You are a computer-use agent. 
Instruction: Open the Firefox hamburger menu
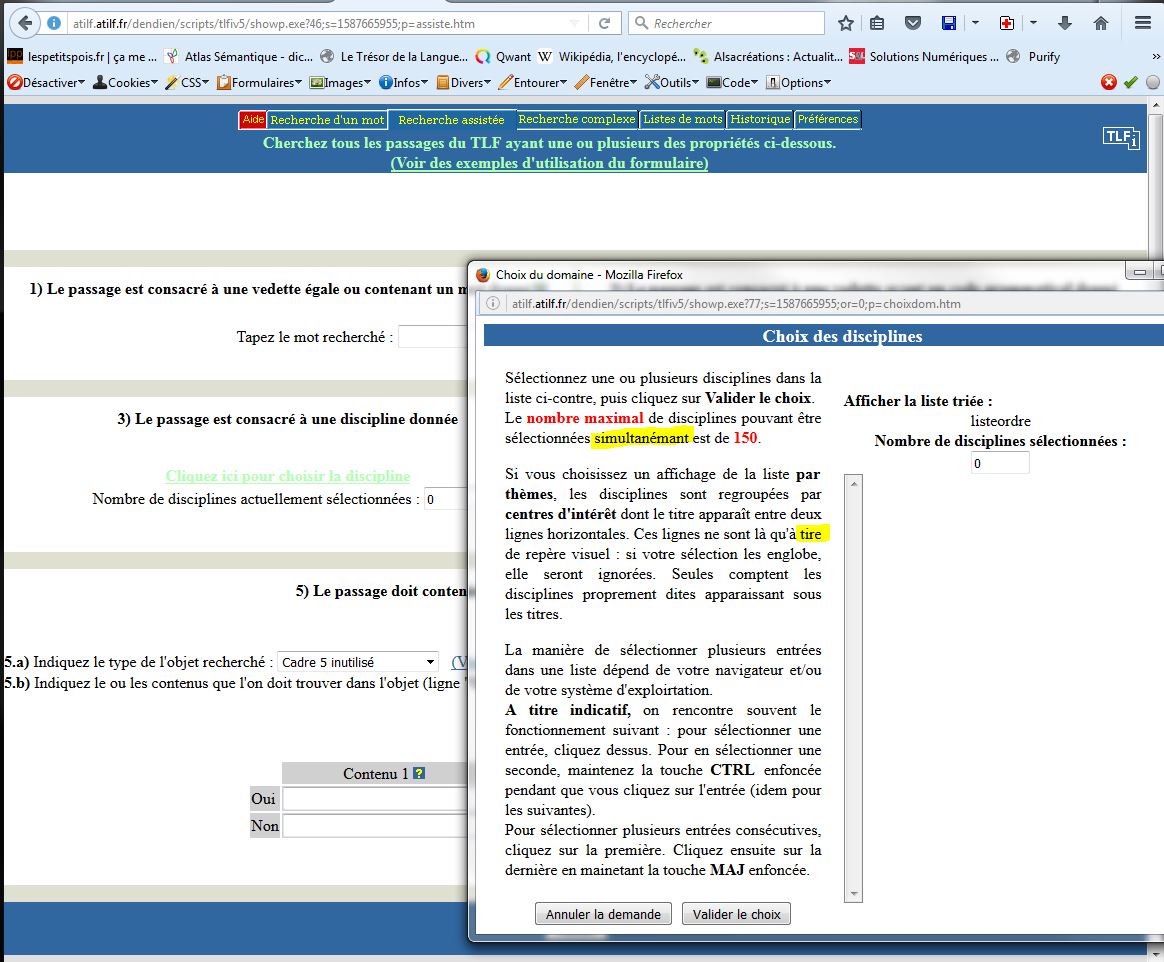pos(1142,23)
